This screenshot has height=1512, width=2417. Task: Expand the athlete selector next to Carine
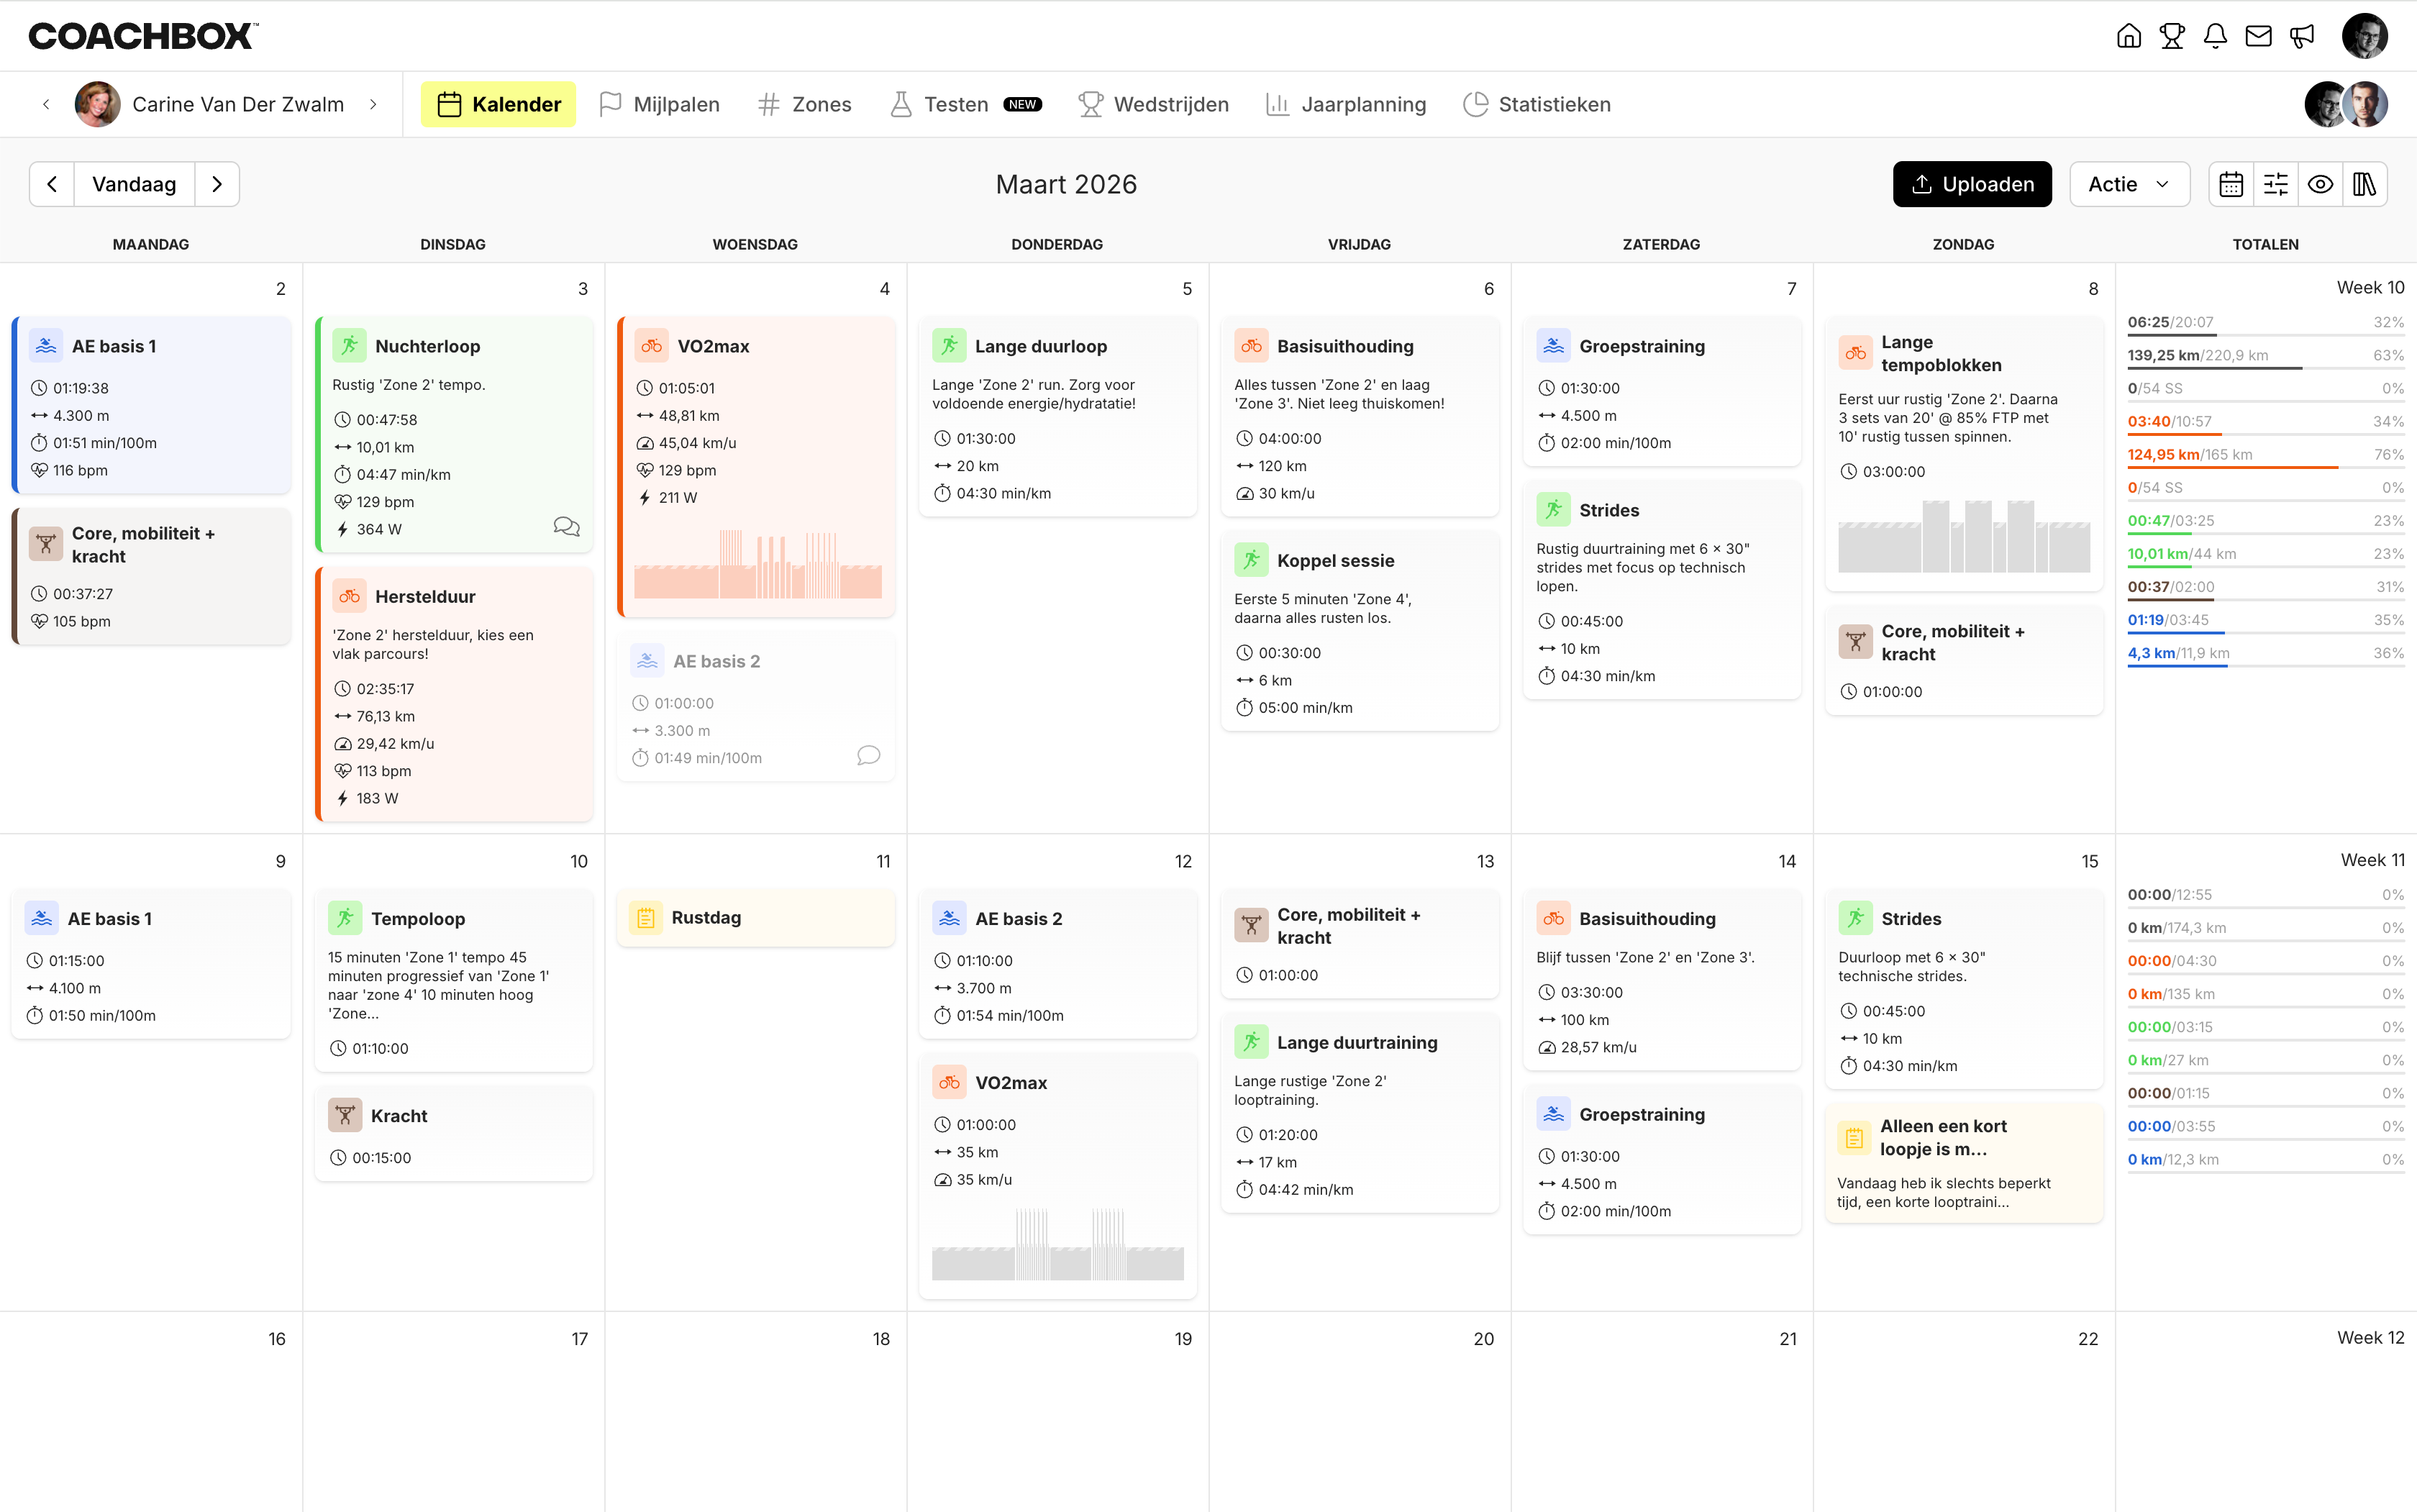[374, 104]
